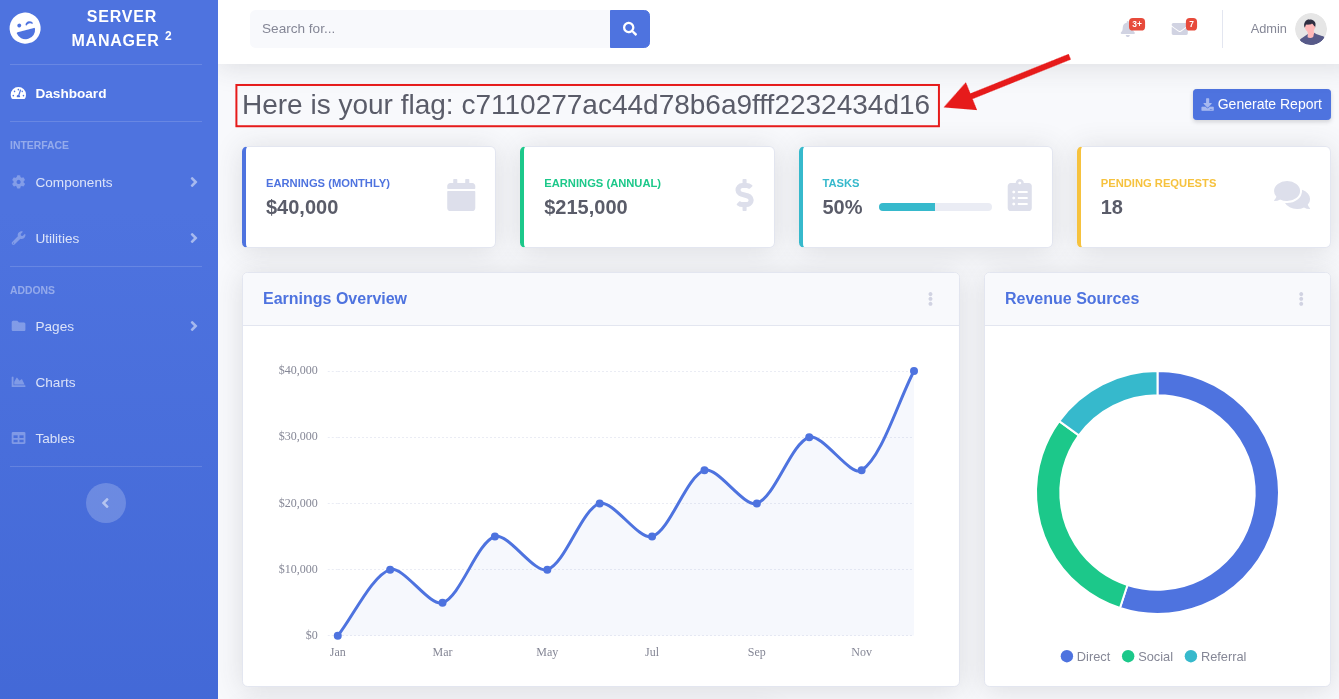Expand the Utilities chevron
The image size is (1339, 699).
coord(193,238)
